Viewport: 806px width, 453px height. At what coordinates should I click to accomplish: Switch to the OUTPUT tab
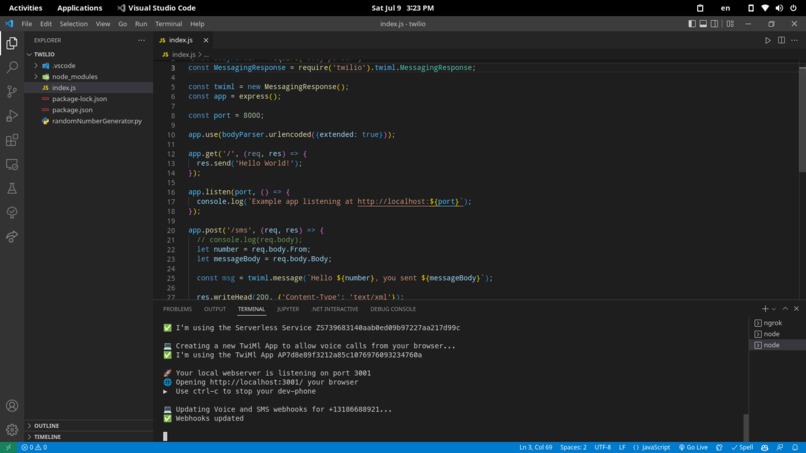click(x=215, y=309)
